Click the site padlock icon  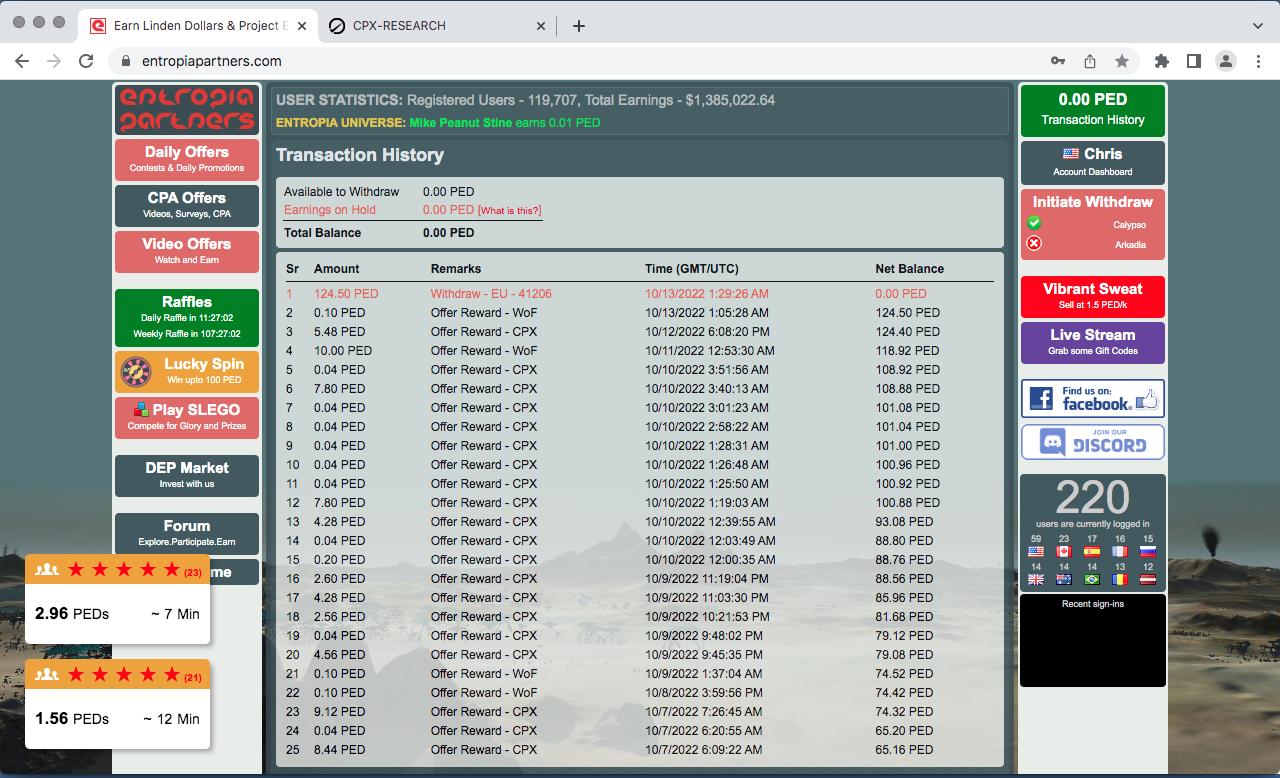coord(125,61)
